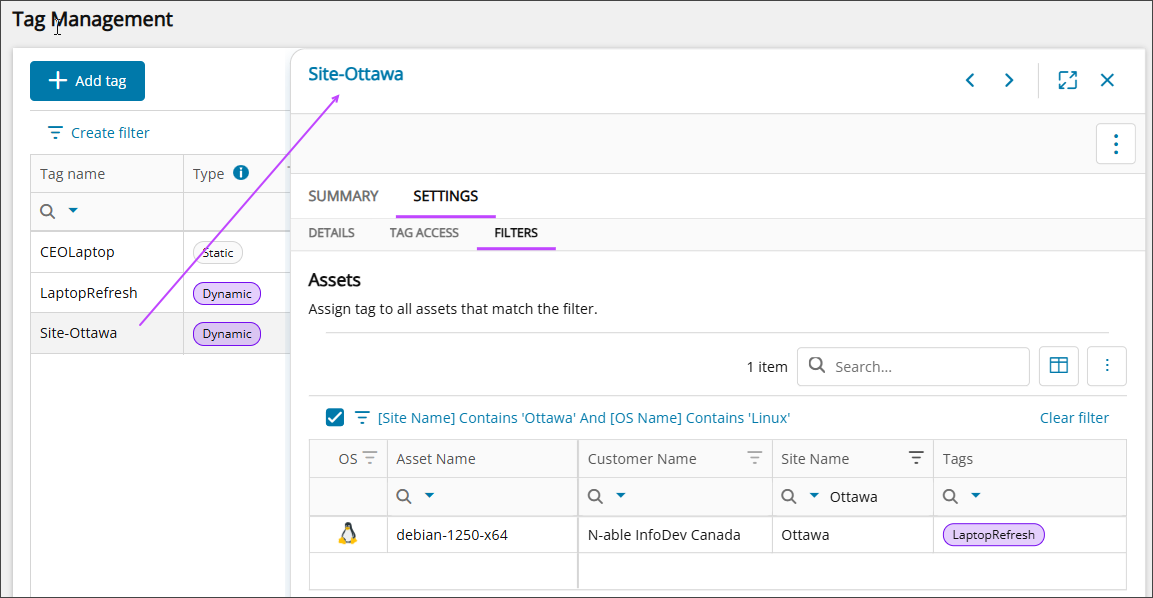Click the Clear filter link
Image resolution: width=1153 pixels, height=598 pixels.
click(x=1074, y=418)
